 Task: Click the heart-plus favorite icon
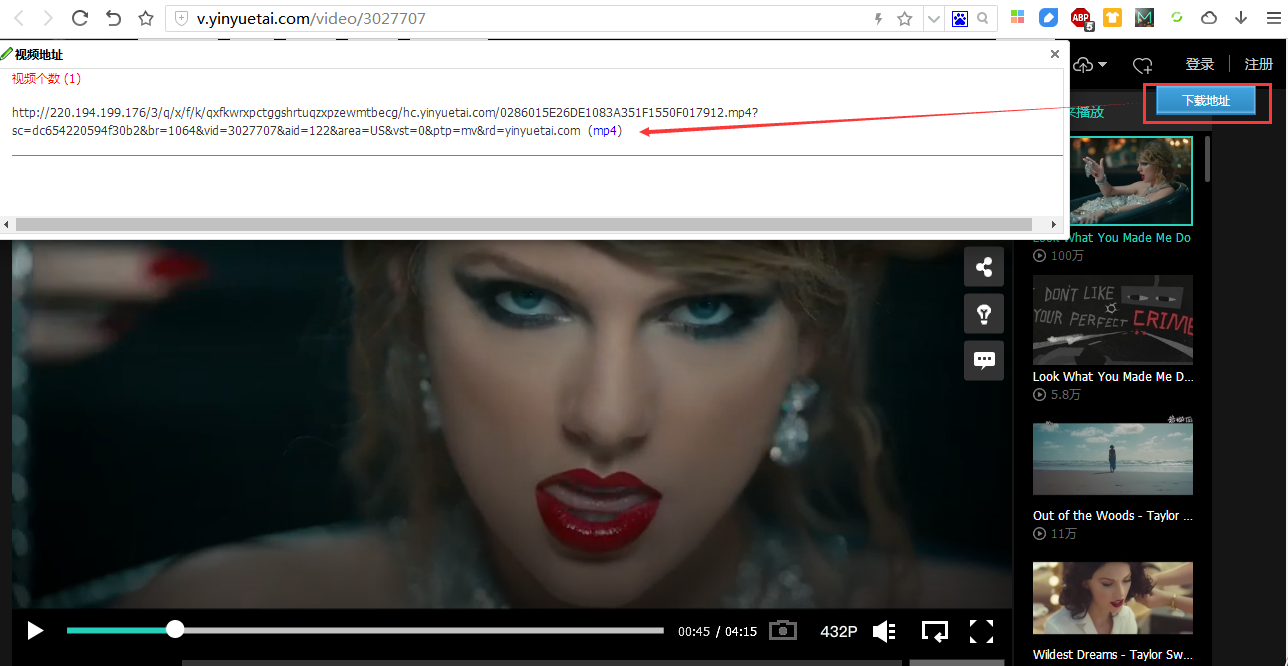point(1143,65)
